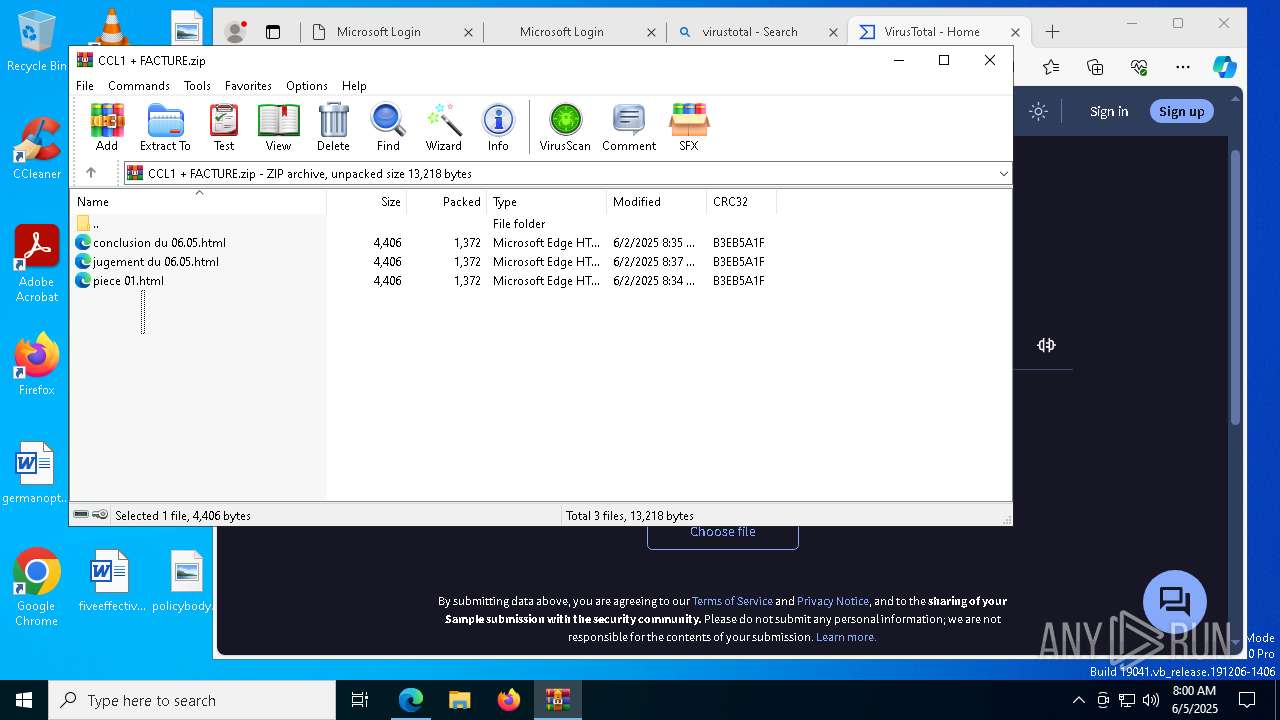Open File Explorer from the taskbar

(x=459, y=700)
